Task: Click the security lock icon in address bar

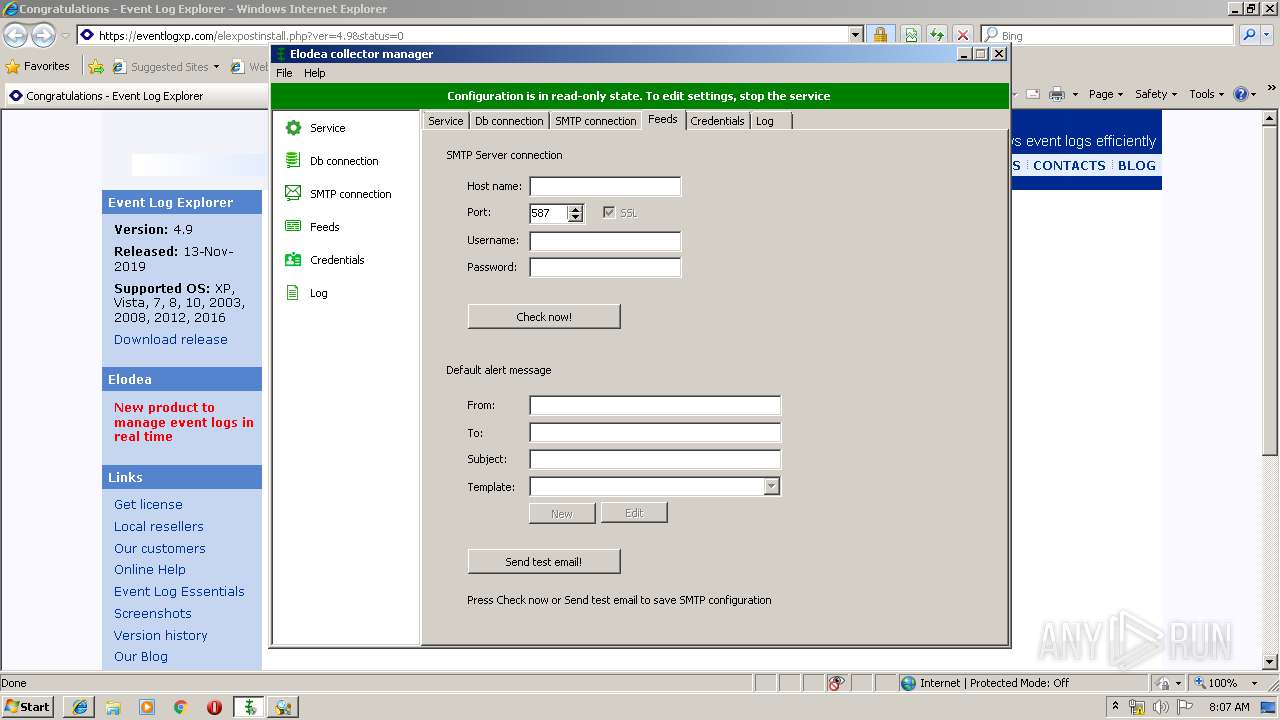Action: pyautogui.click(x=880, y=35)
